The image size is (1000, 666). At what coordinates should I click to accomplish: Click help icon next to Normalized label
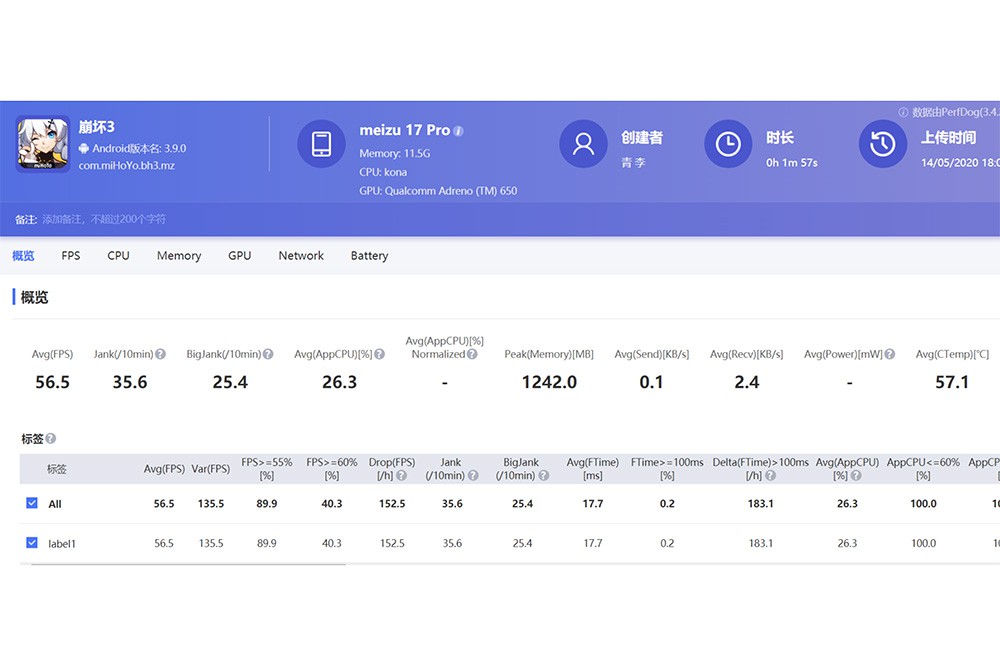pyautogui.click(x=472, y=354)
